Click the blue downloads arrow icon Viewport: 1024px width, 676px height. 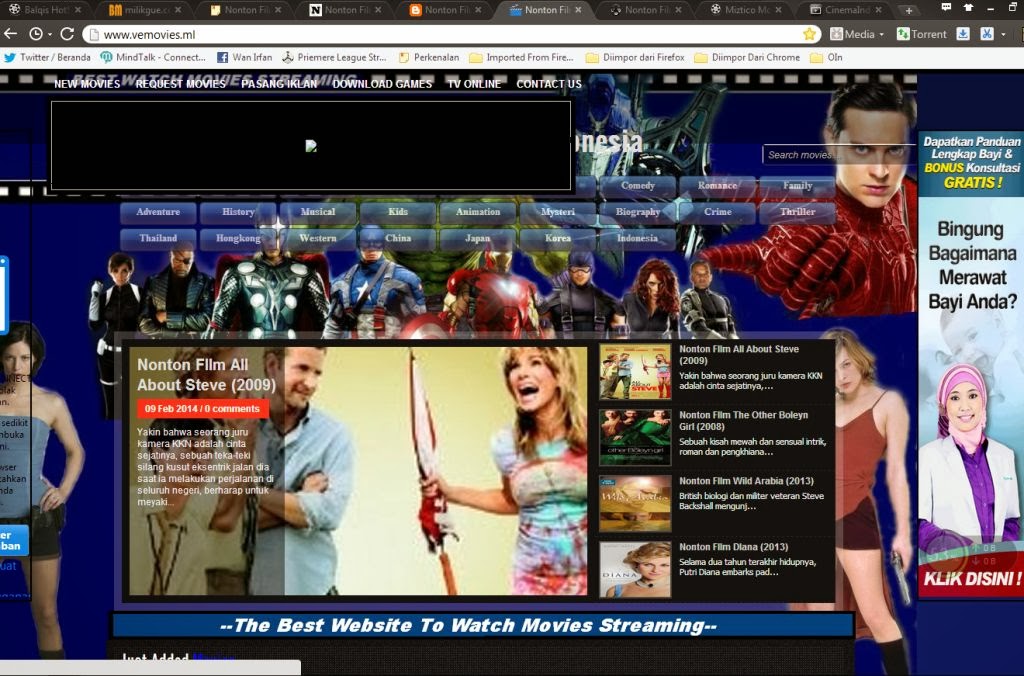[963, 34]
